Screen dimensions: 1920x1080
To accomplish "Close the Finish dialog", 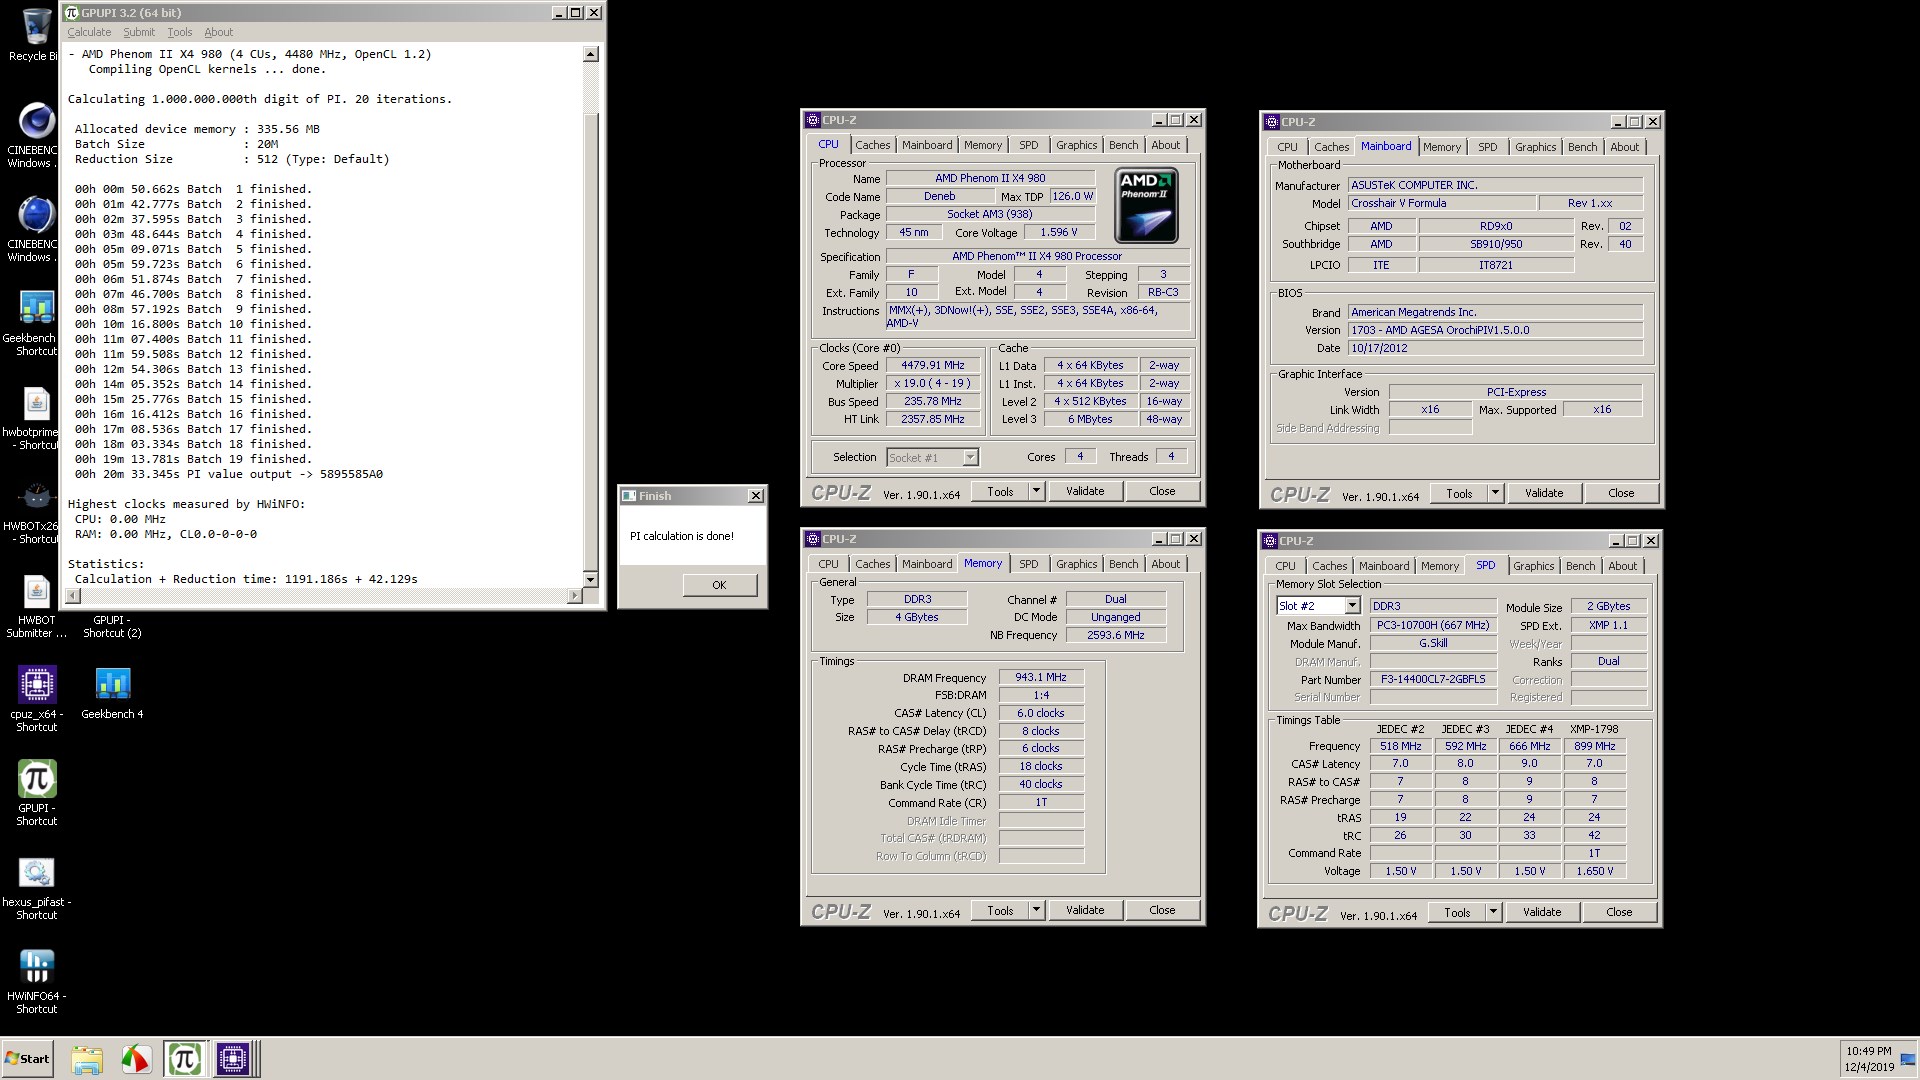I will (756, 495).
